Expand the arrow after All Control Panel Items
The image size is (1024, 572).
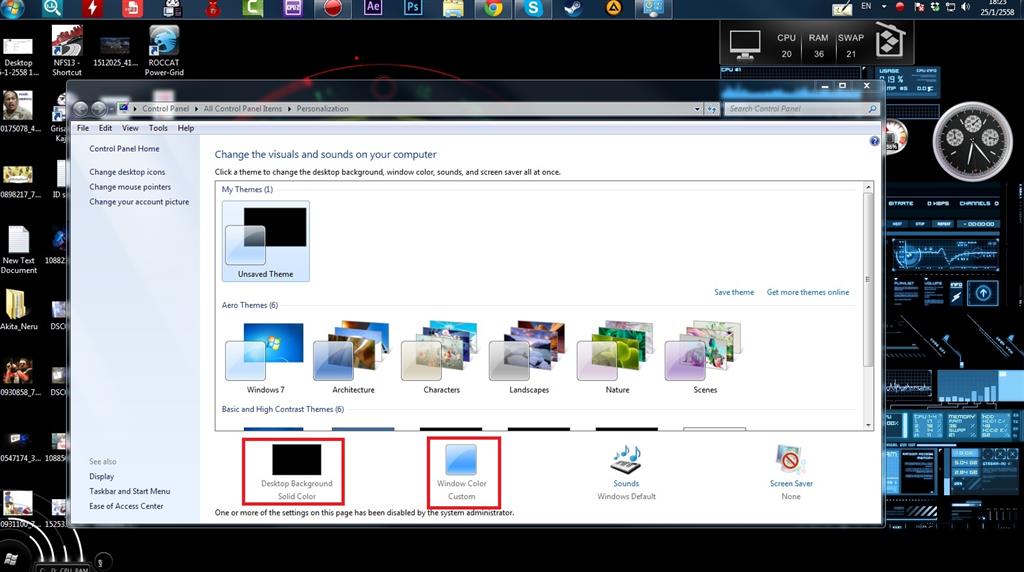[x=289, y=109]
